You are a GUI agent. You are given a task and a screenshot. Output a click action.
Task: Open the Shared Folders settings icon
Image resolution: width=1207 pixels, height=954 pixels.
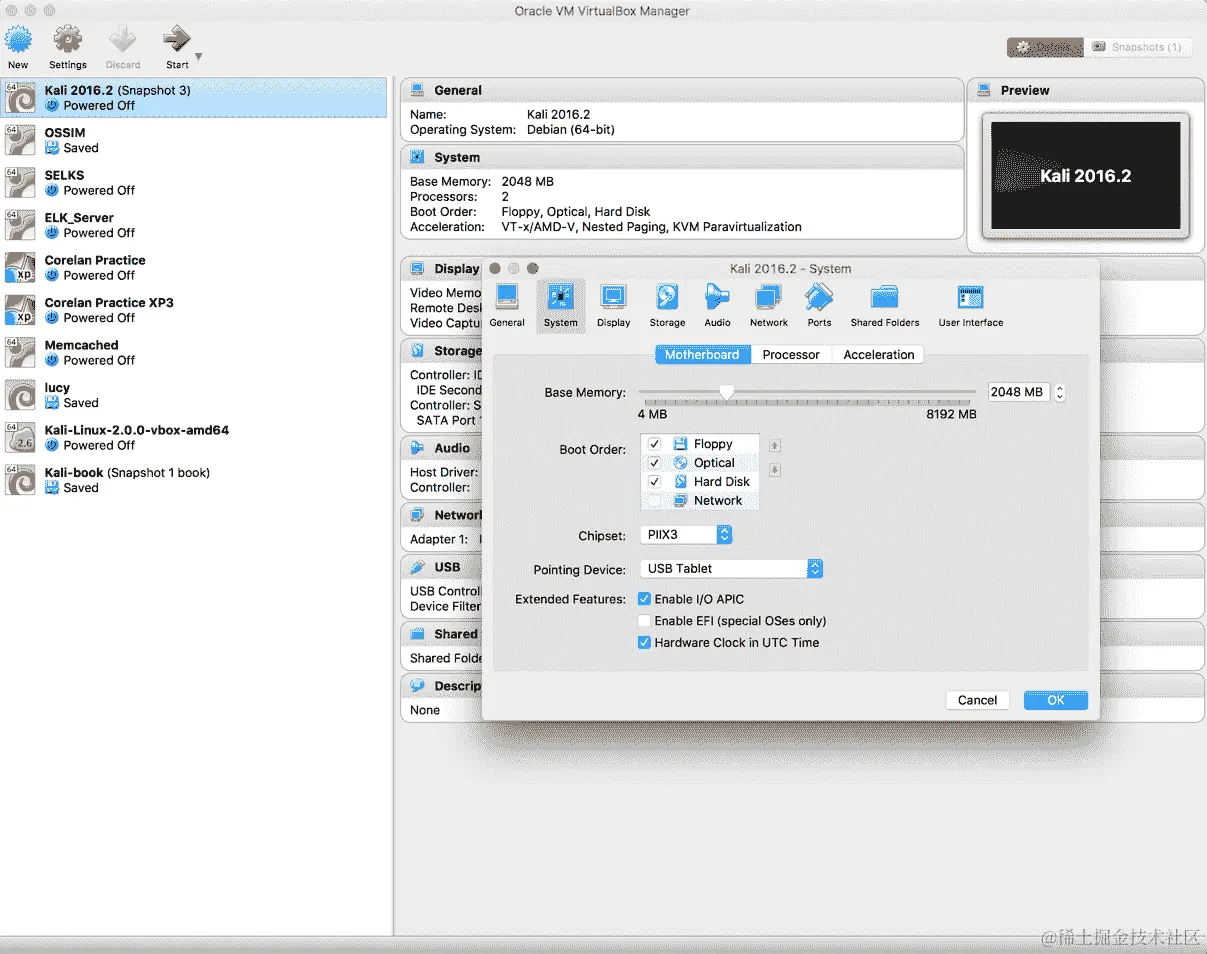[885, 298]
